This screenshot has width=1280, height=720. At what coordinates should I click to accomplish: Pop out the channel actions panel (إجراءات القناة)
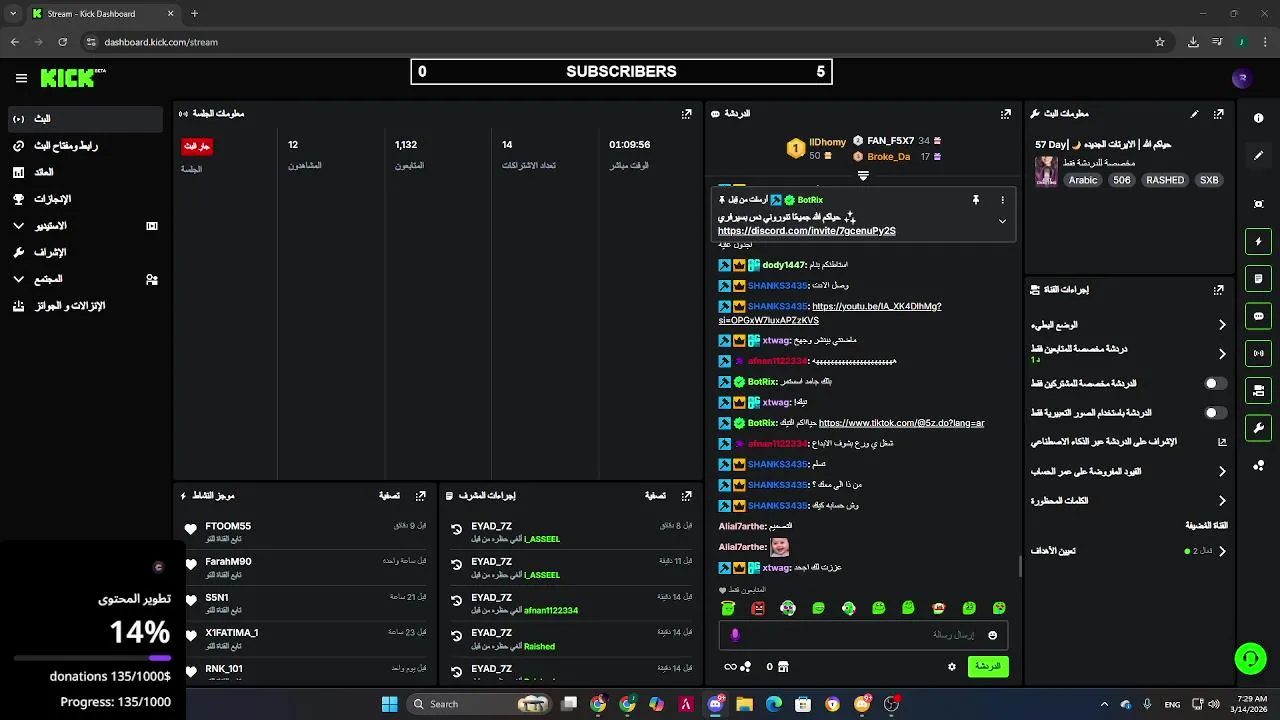pyautogui.click(x=1218, y=290)
